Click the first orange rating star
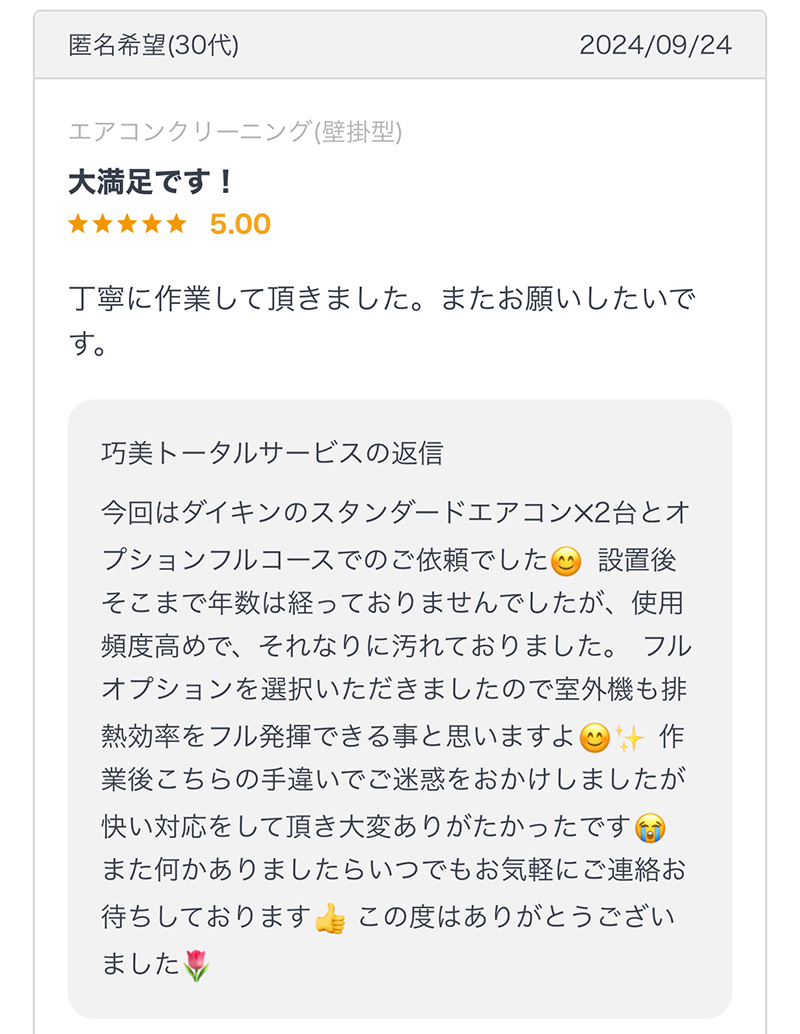800x1034 pixels. pos(78,224)
